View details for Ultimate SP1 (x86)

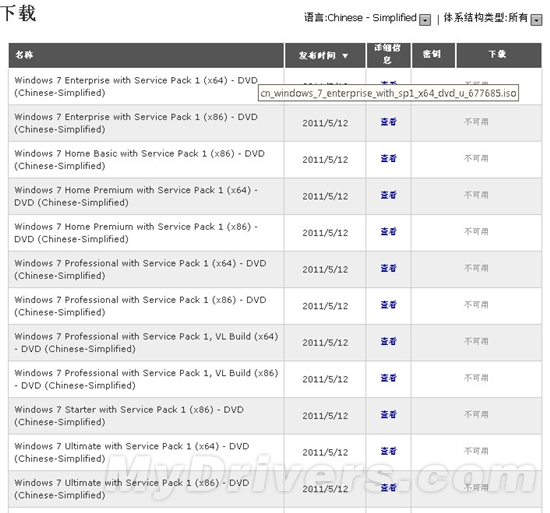(x=389, y=487)
